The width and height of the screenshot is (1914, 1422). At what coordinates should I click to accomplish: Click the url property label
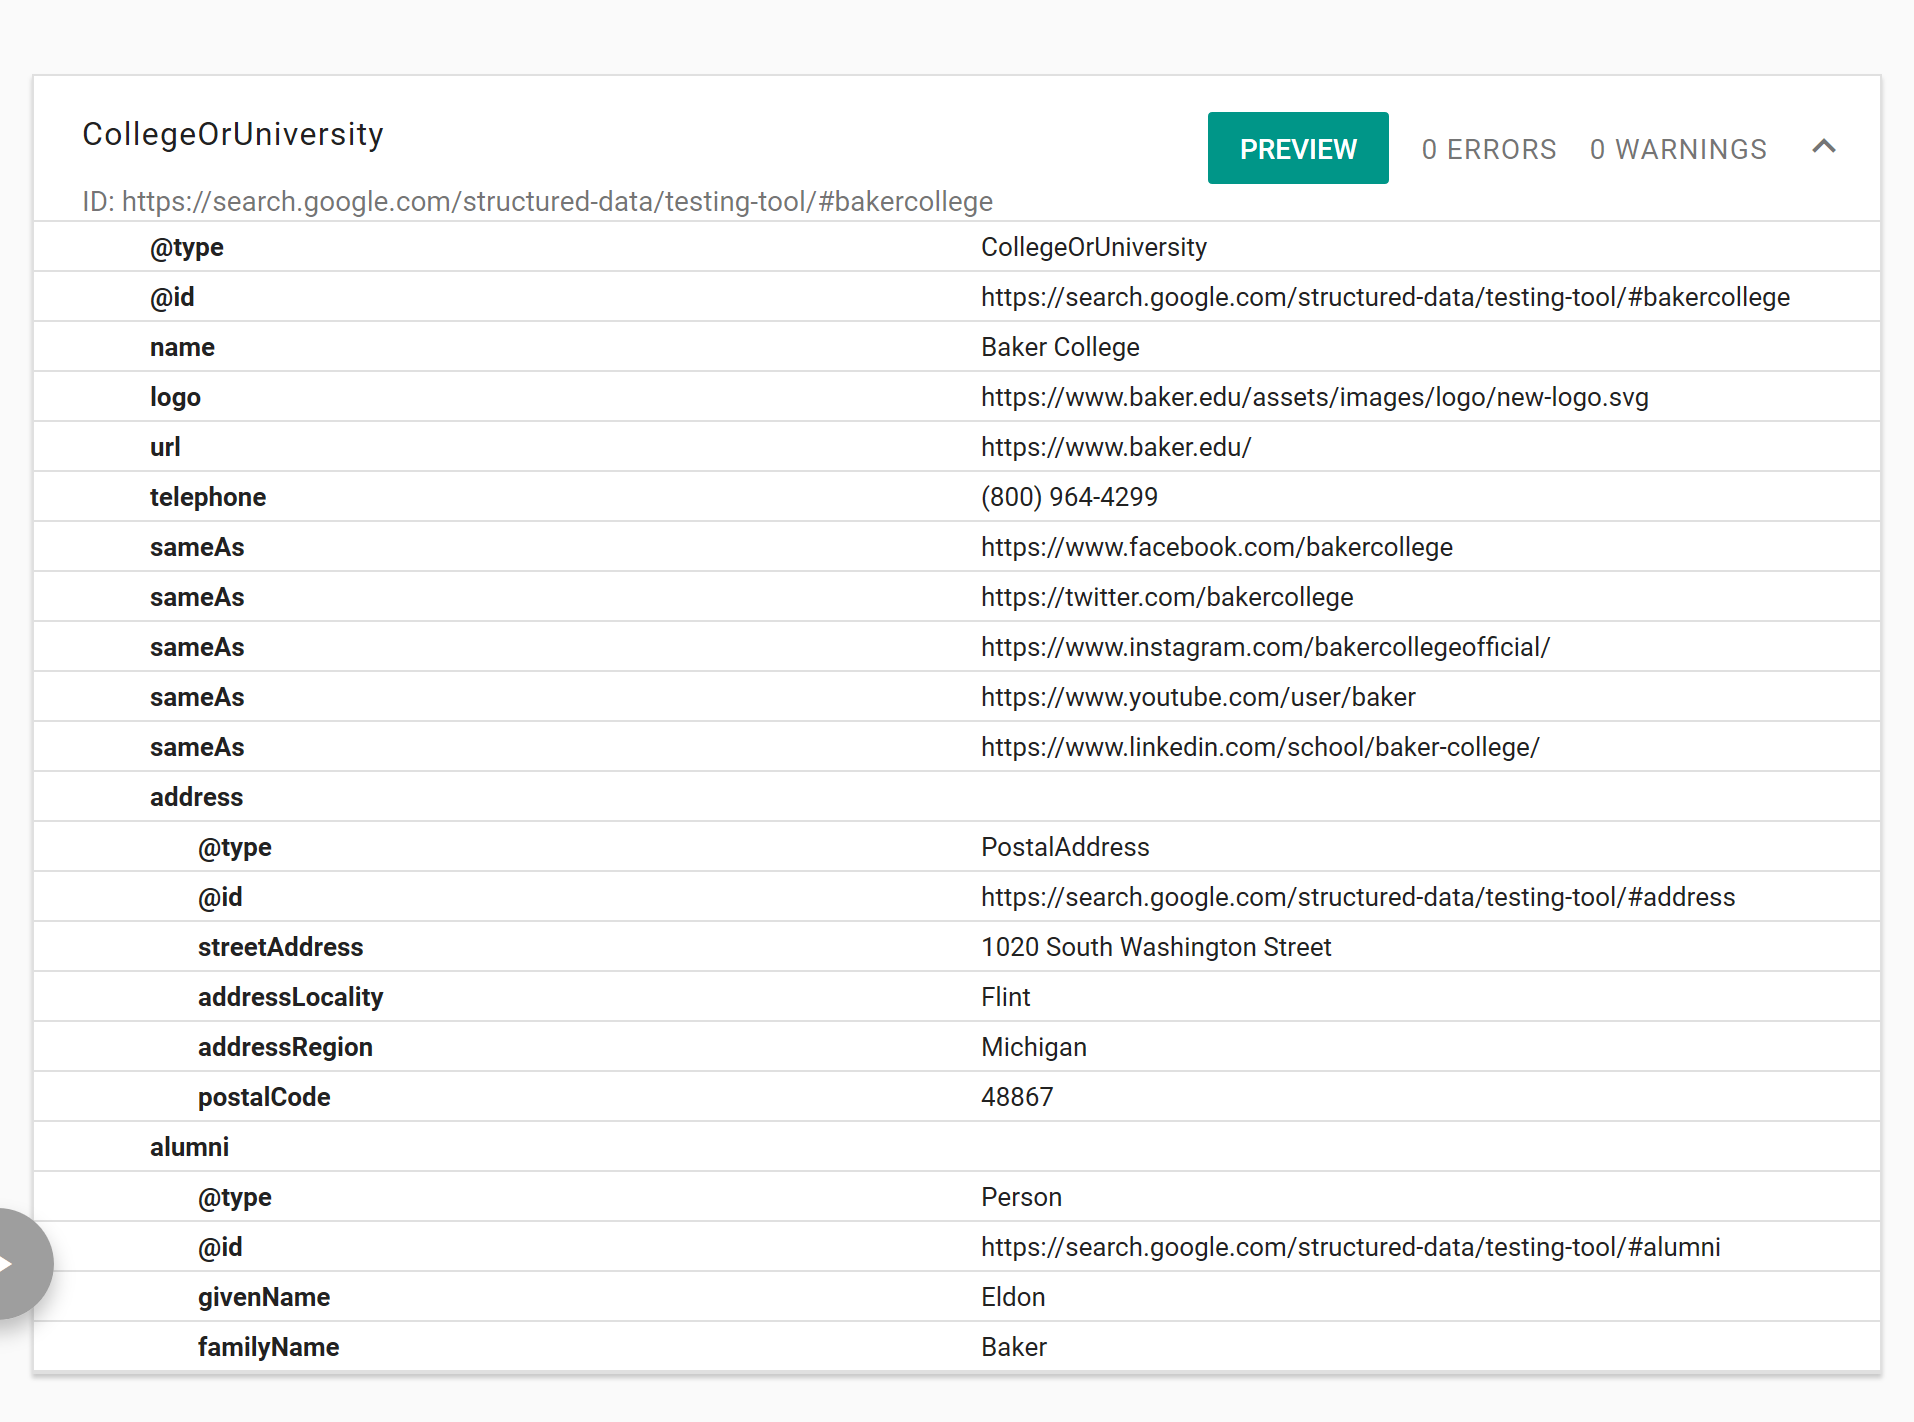[165, 447]
